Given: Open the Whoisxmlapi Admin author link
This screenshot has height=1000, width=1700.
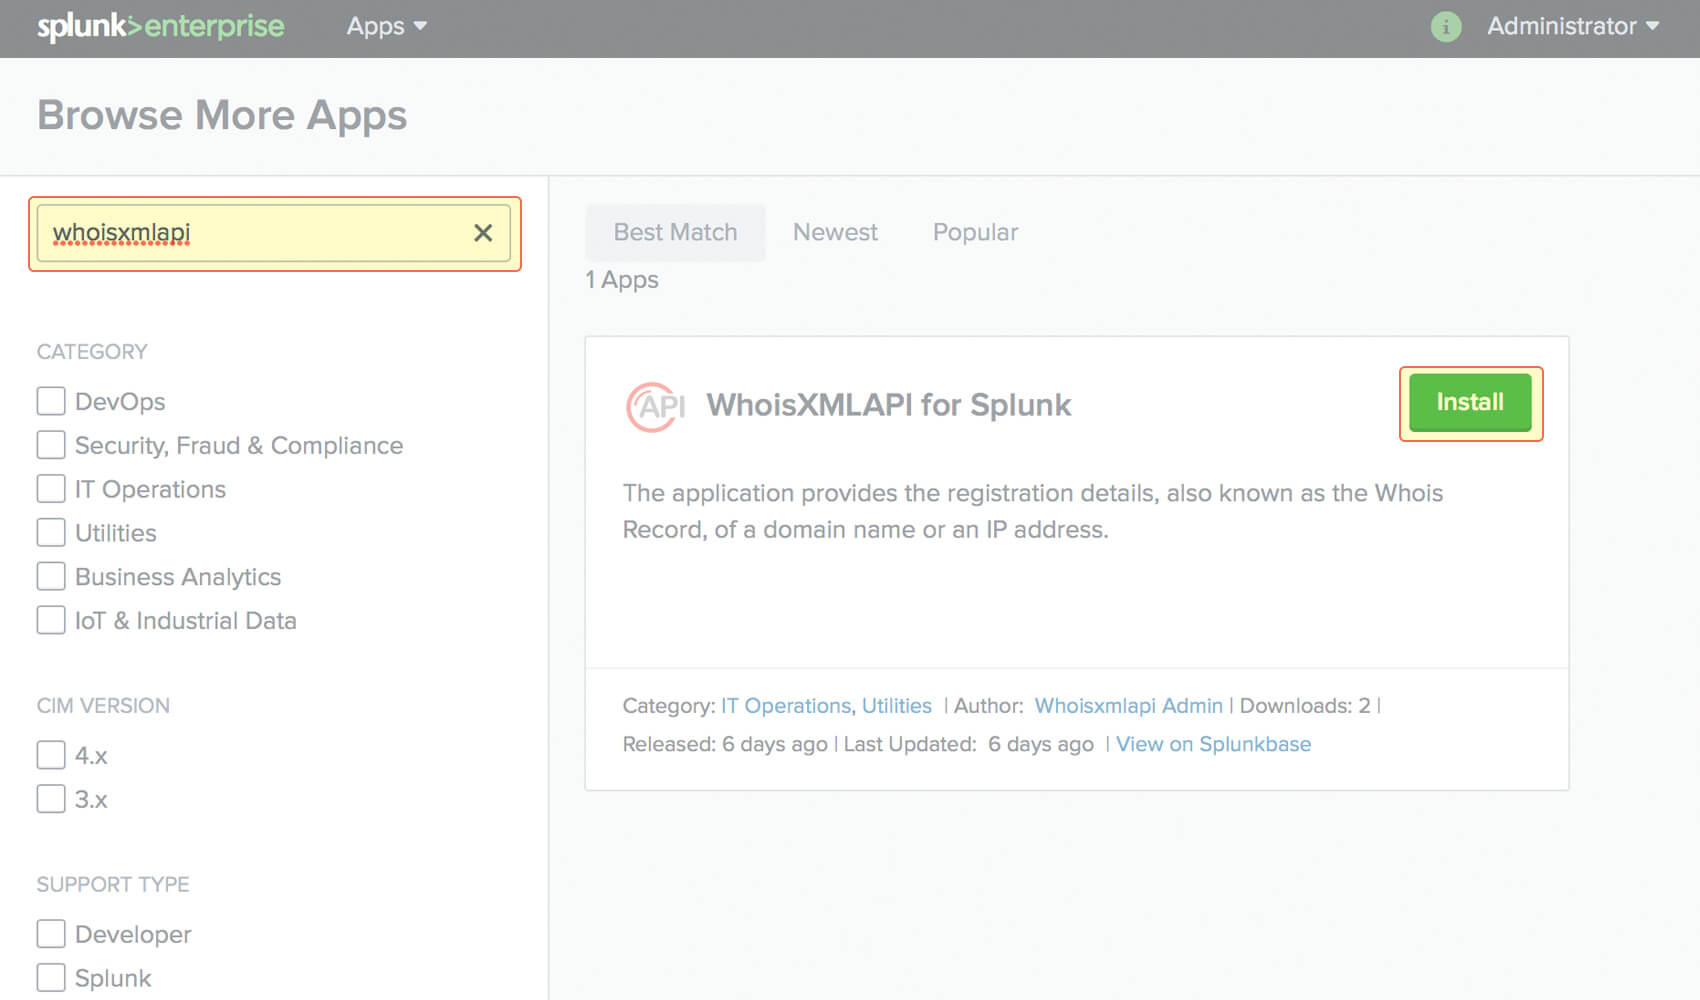Looking at the screenshot, I should 1128,706.
